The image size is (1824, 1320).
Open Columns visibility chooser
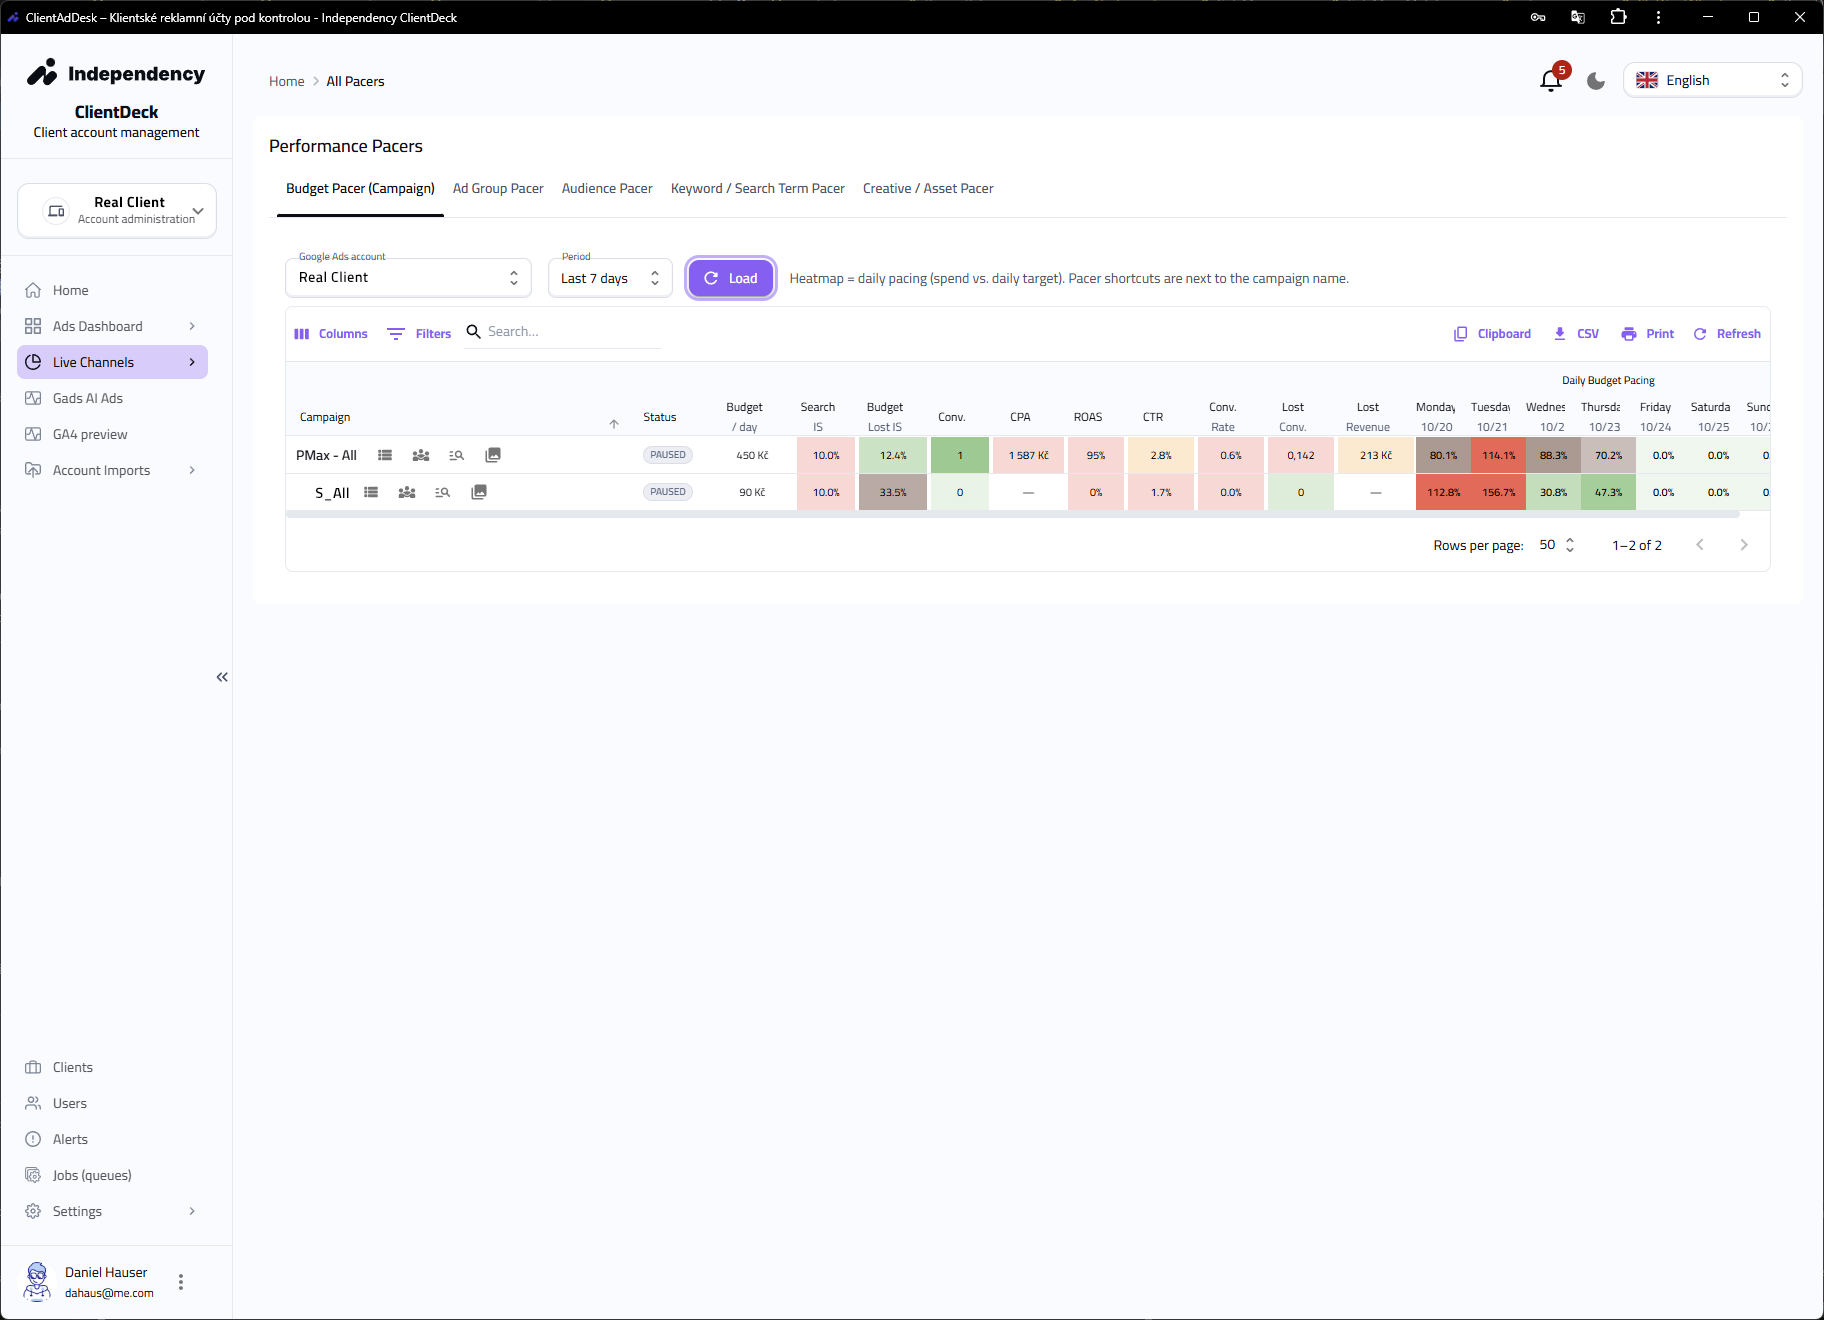331,334
